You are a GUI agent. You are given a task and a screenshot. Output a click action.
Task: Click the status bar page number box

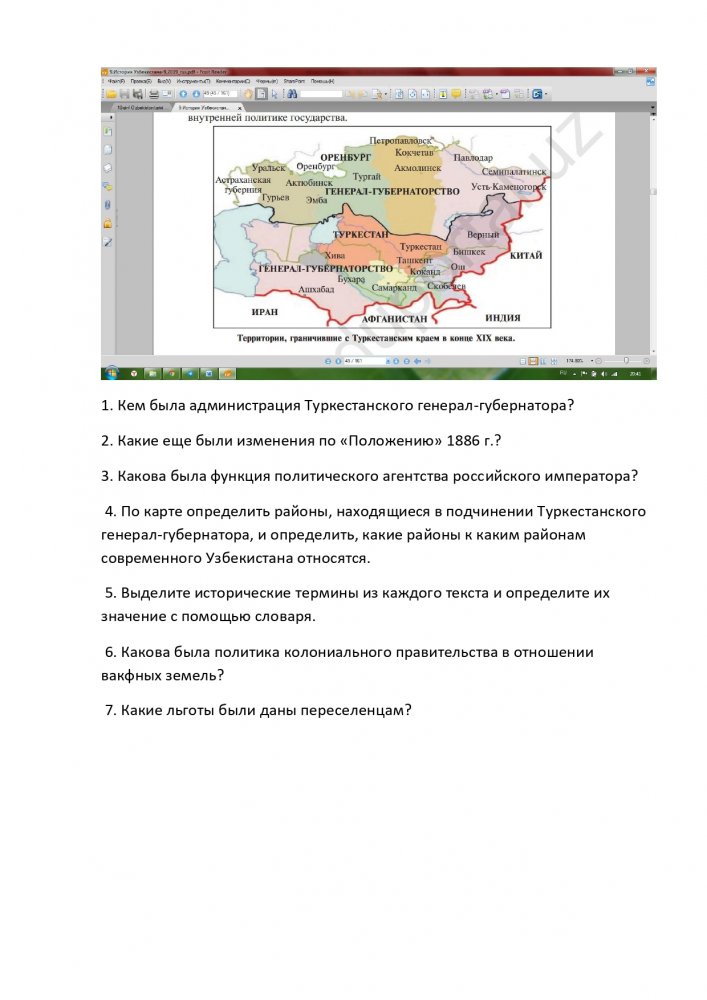pos(365,361)
